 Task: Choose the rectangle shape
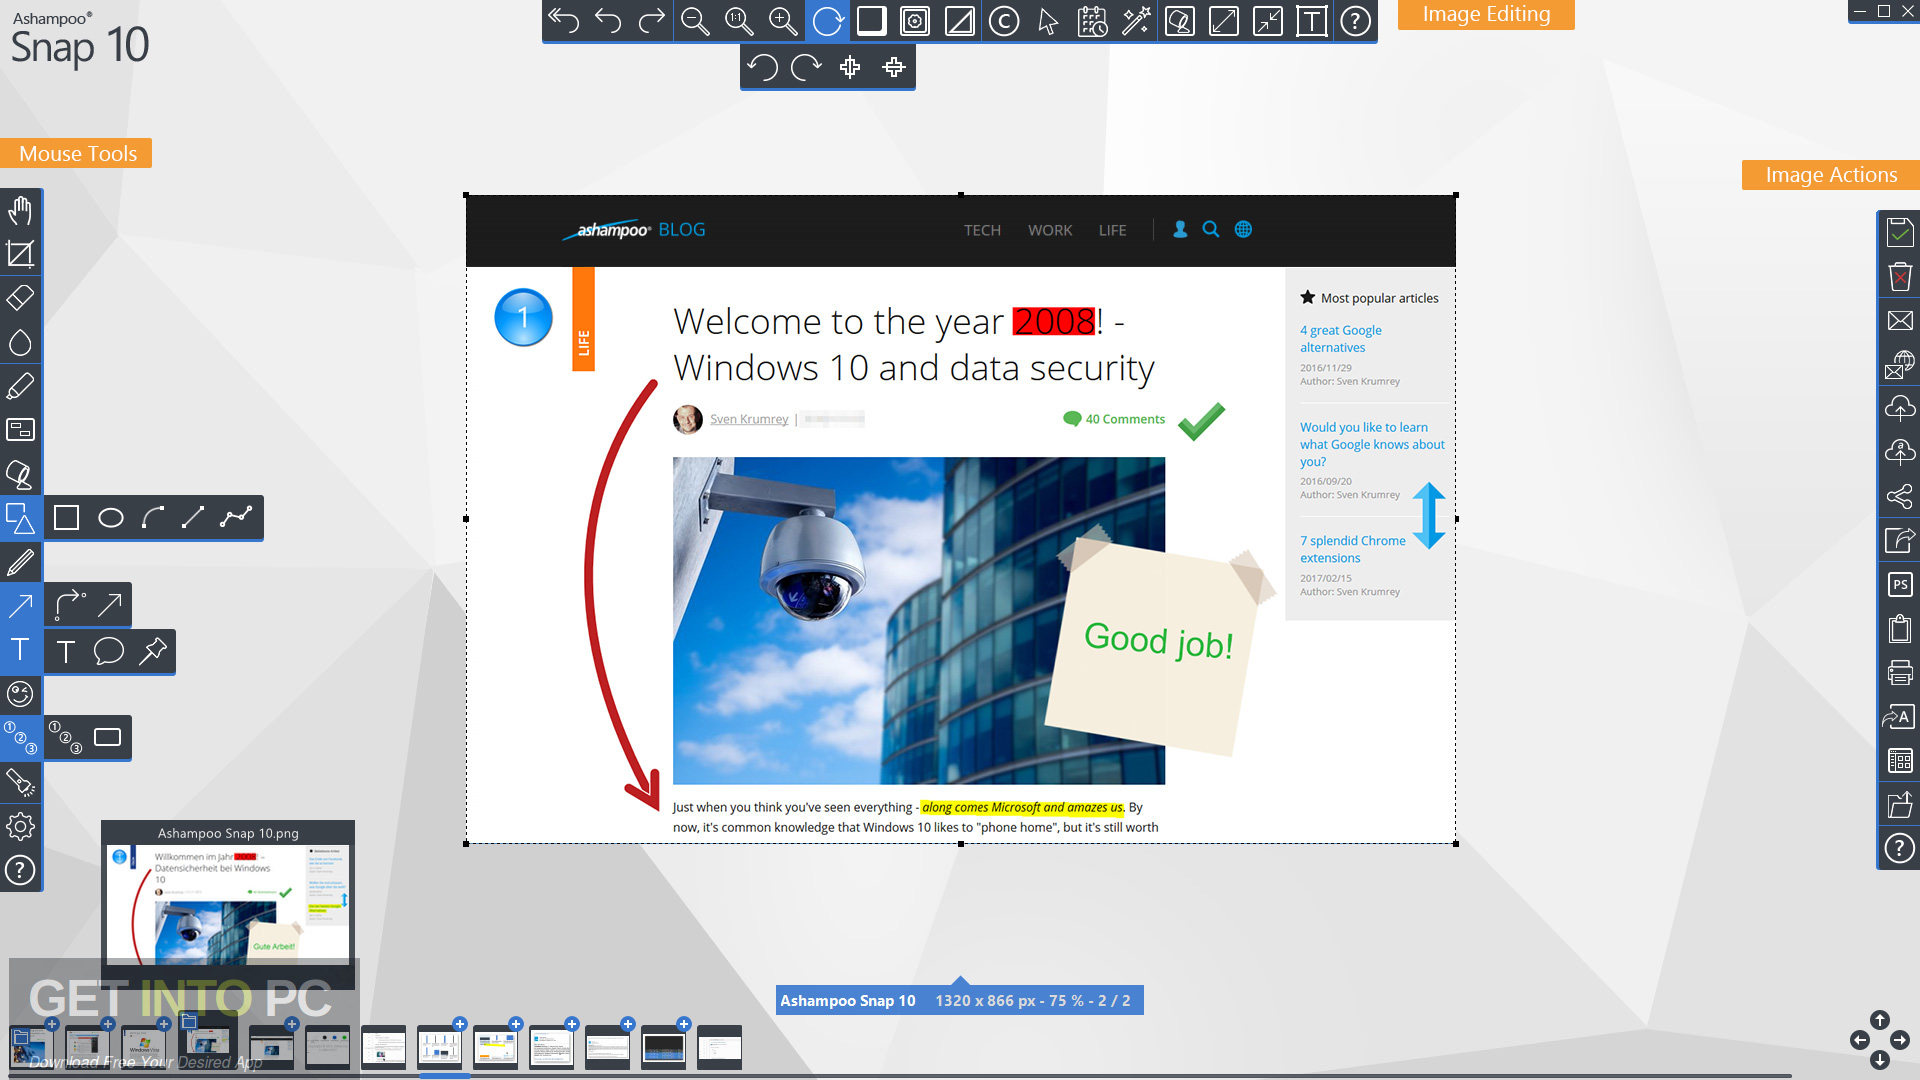coord(66,518)
